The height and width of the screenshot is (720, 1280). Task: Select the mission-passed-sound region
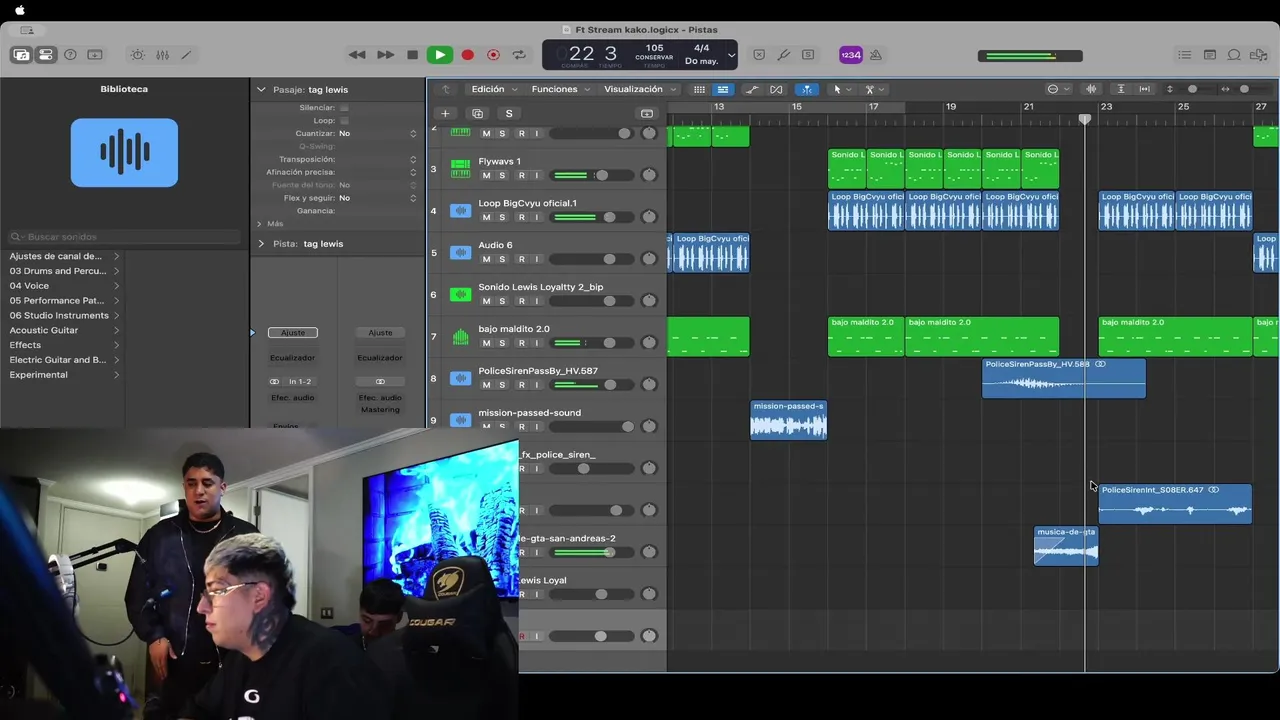pyautogui.click(x=789, y=420)
